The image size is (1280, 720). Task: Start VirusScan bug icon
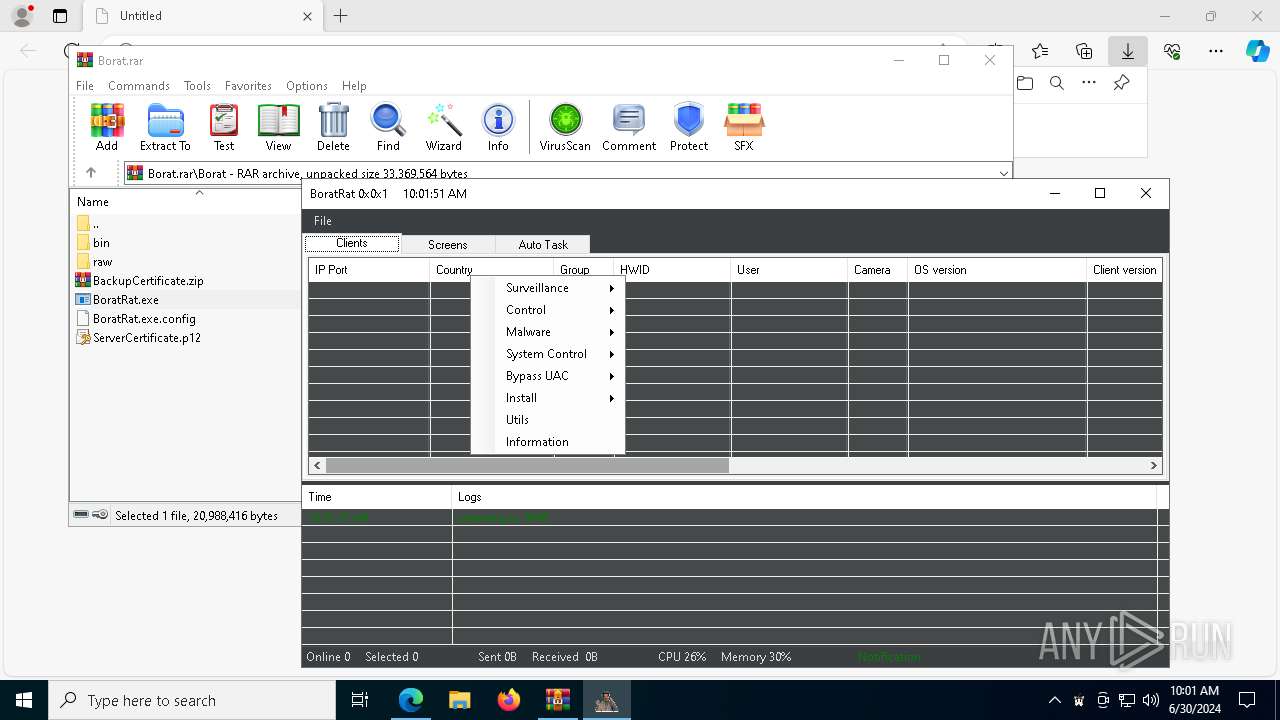pos(565,127)
